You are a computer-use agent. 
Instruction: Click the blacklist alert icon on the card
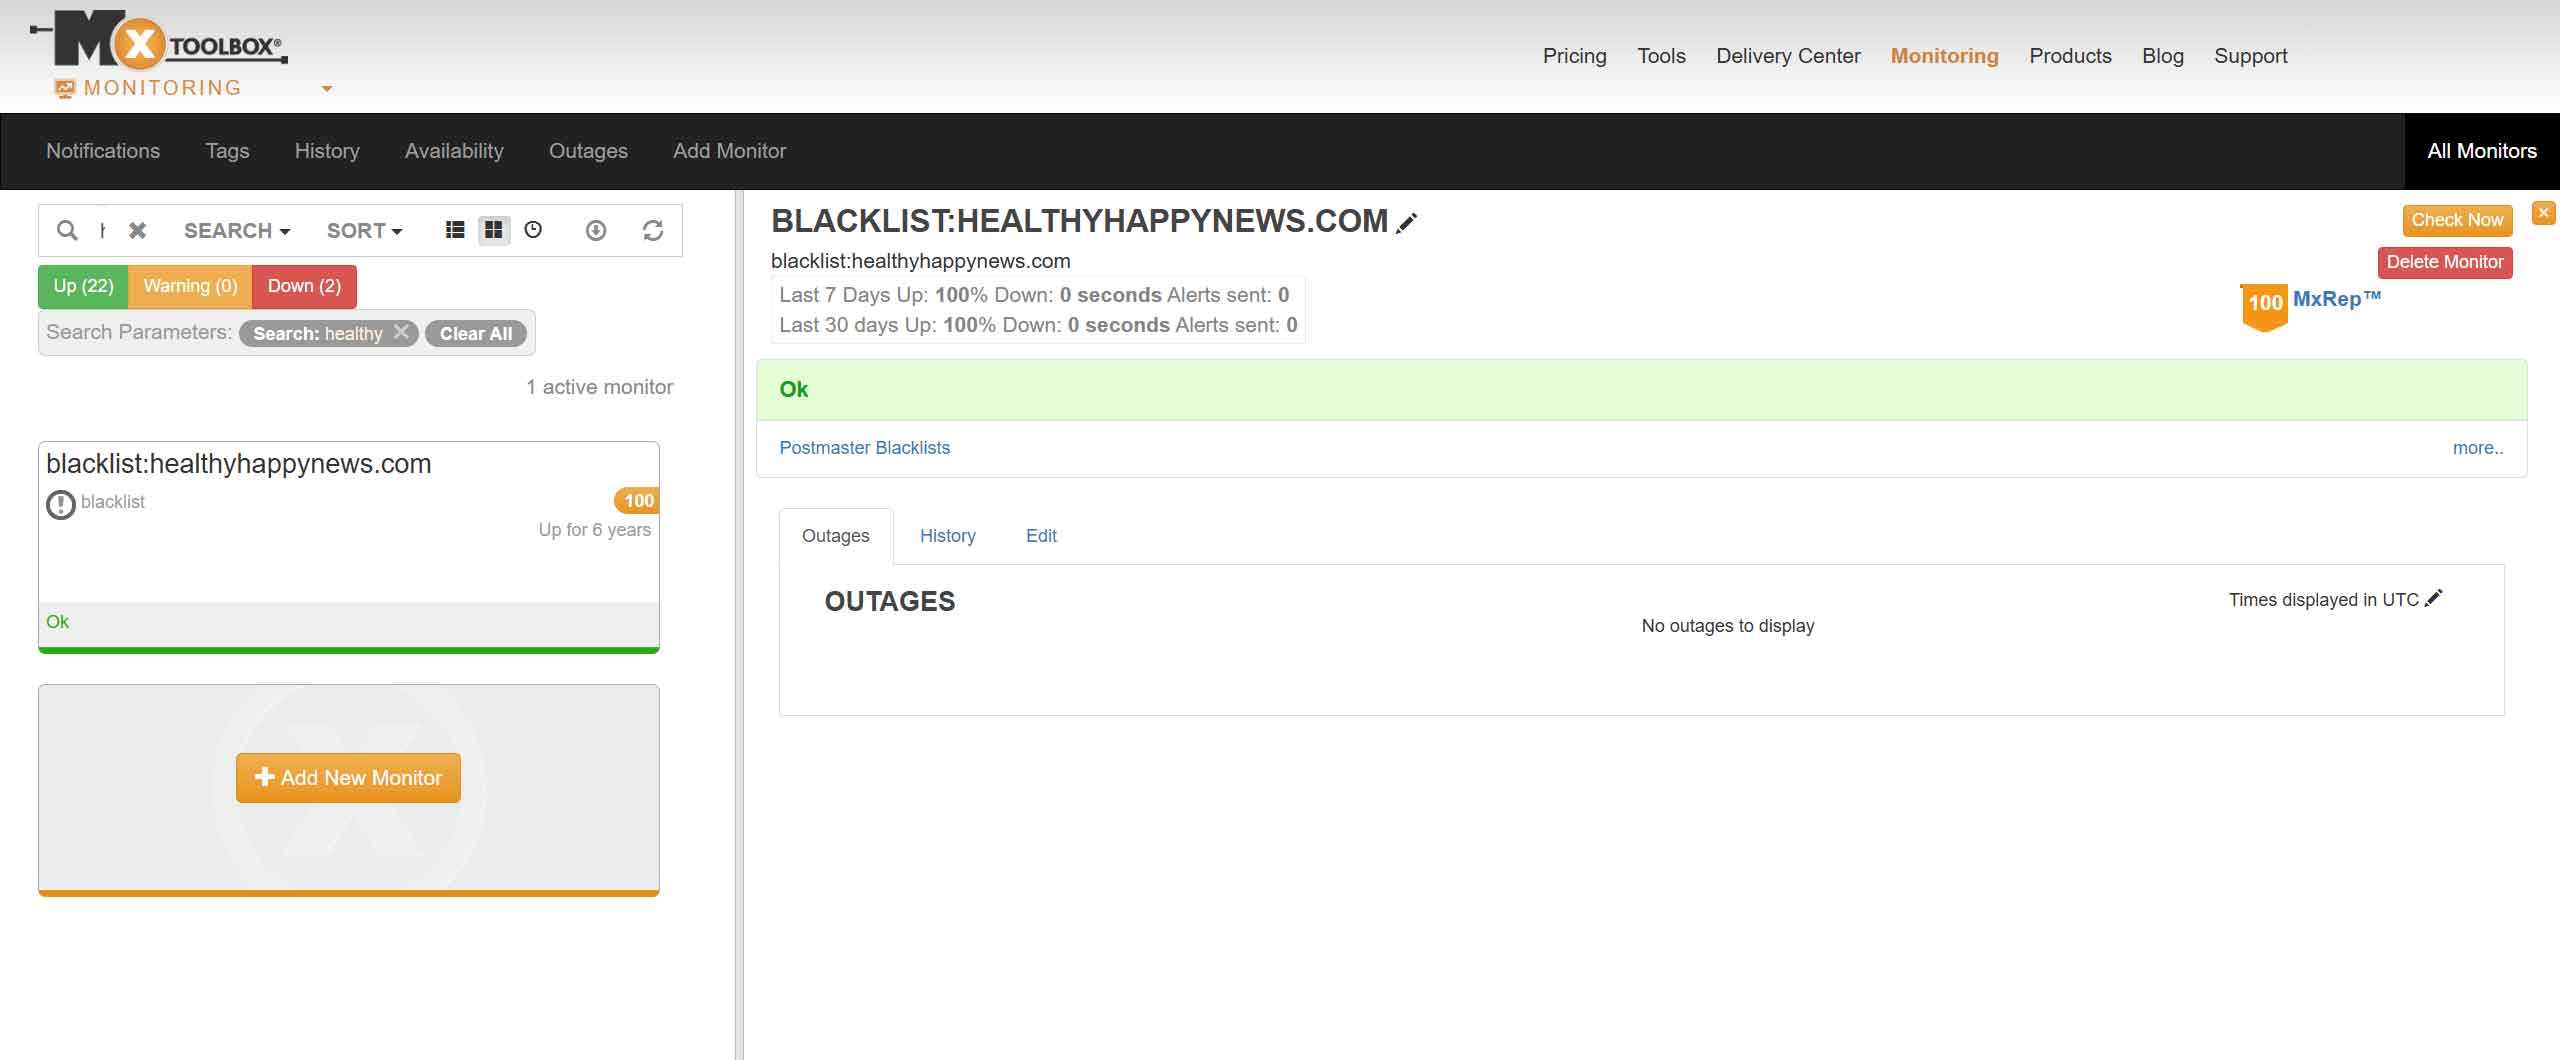[61, 504]
